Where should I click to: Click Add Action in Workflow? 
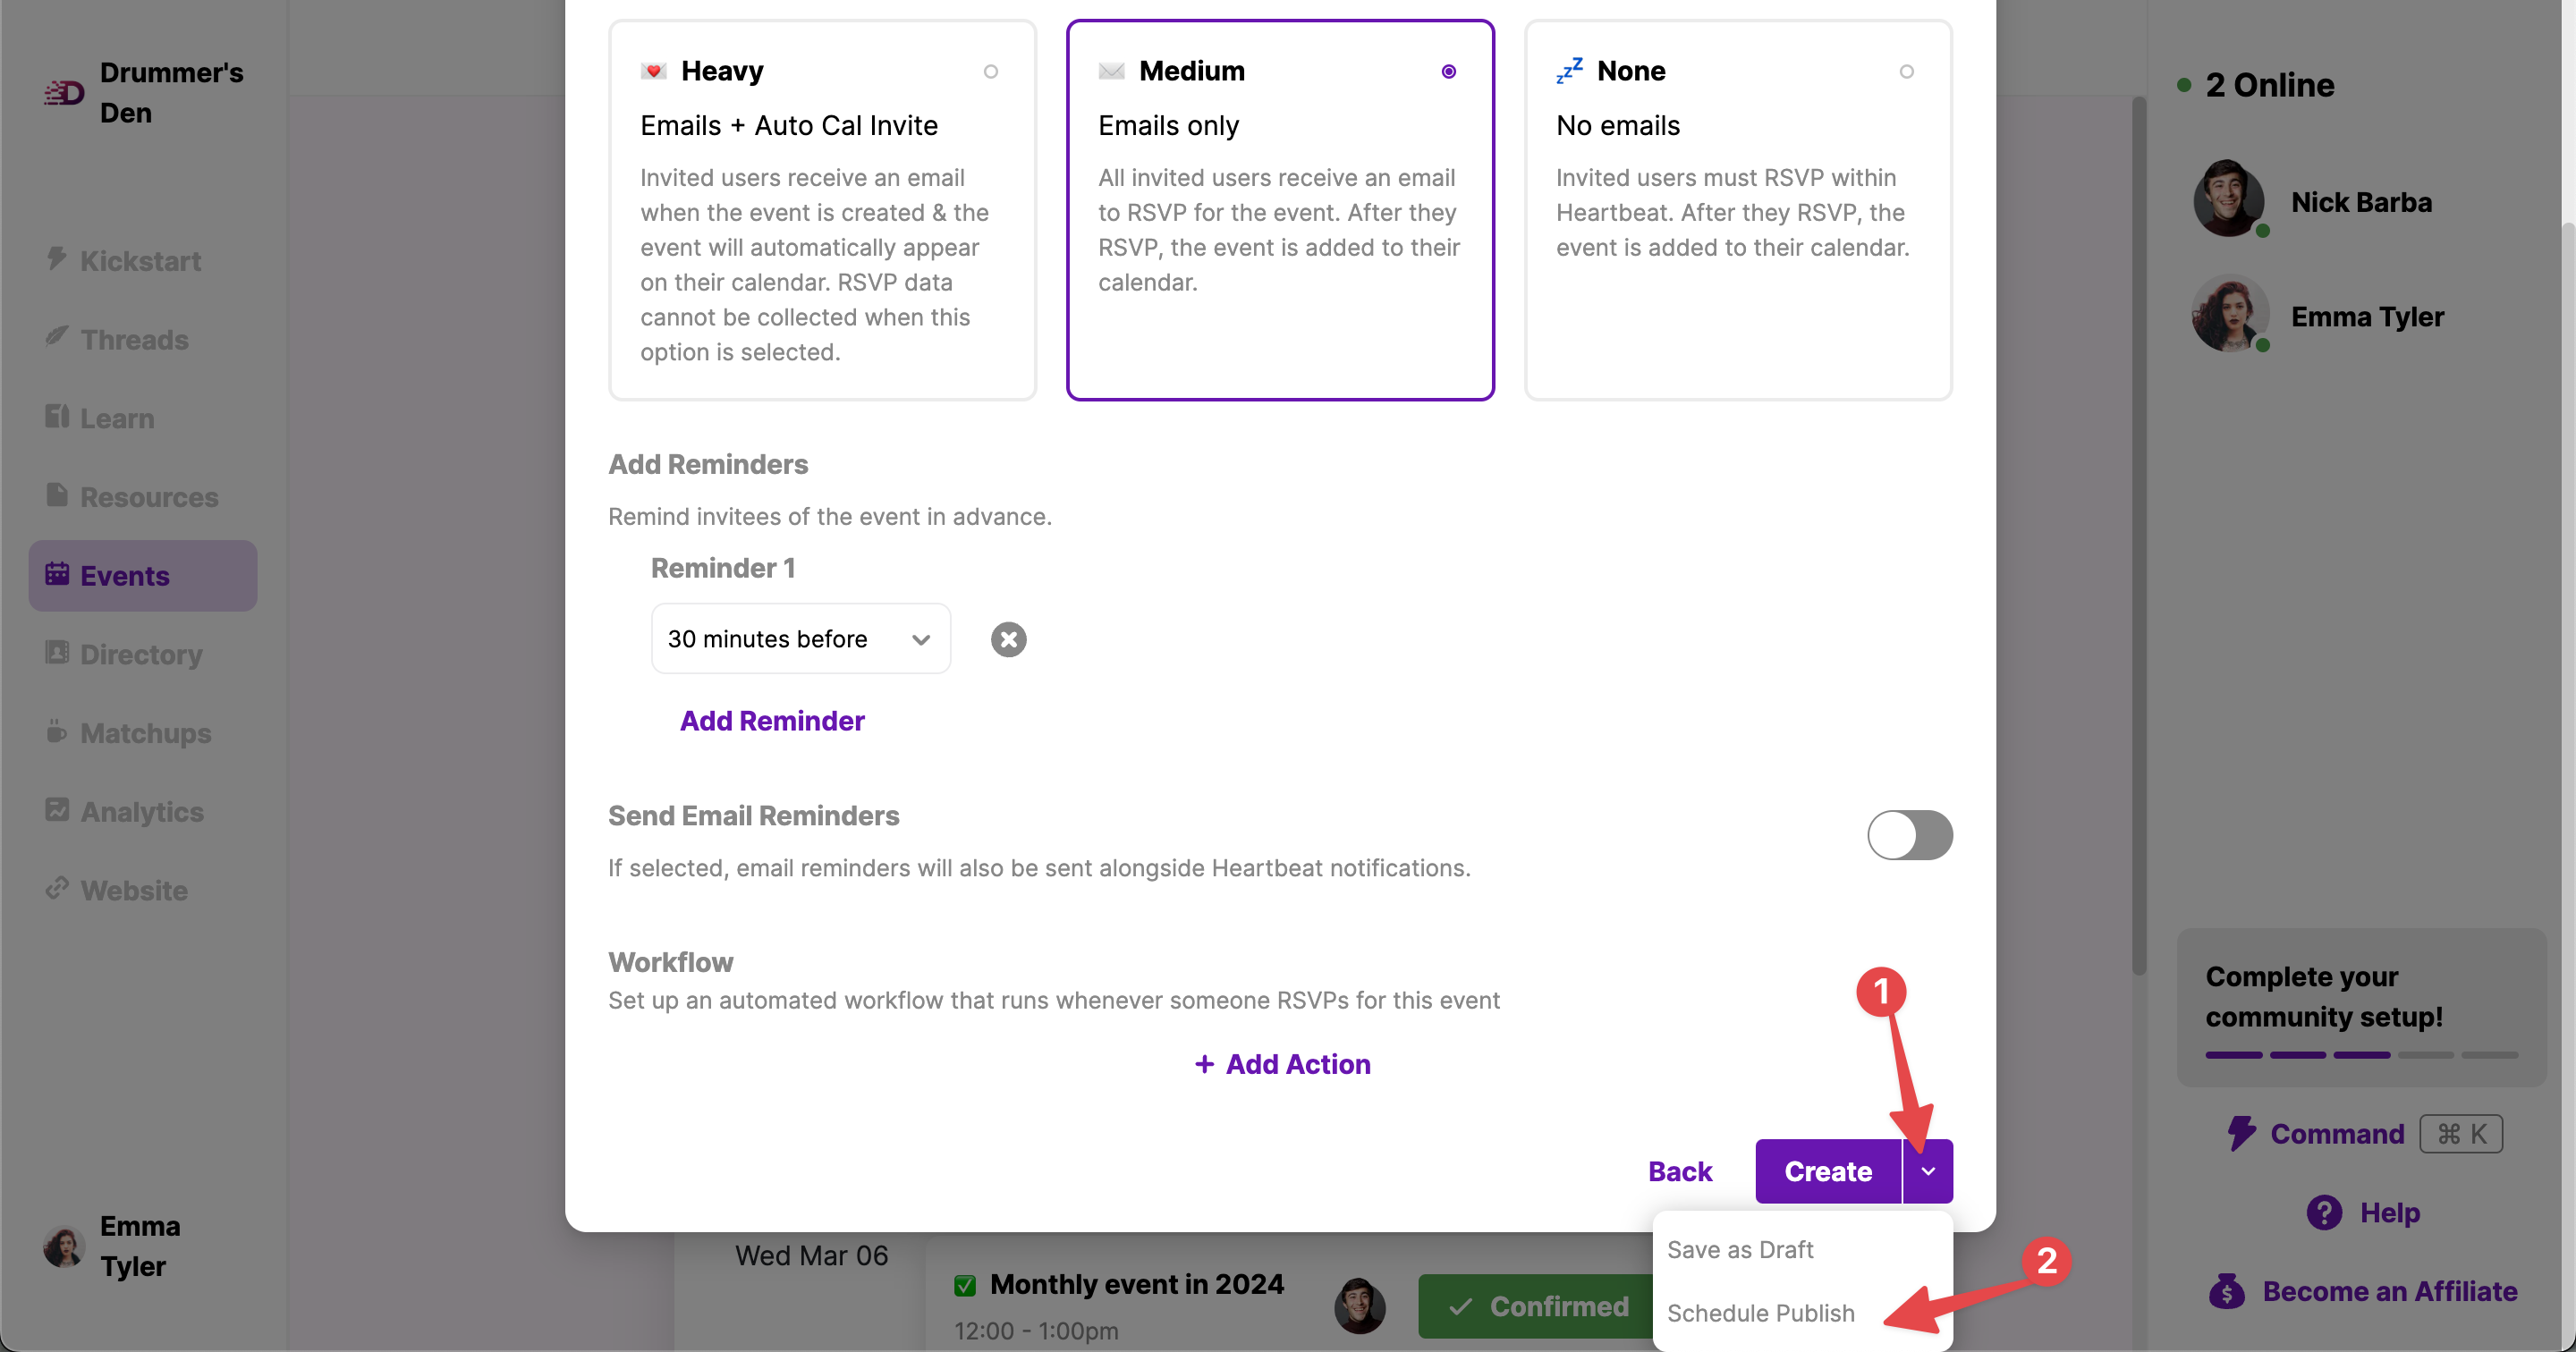(x=1281, y=1064)
